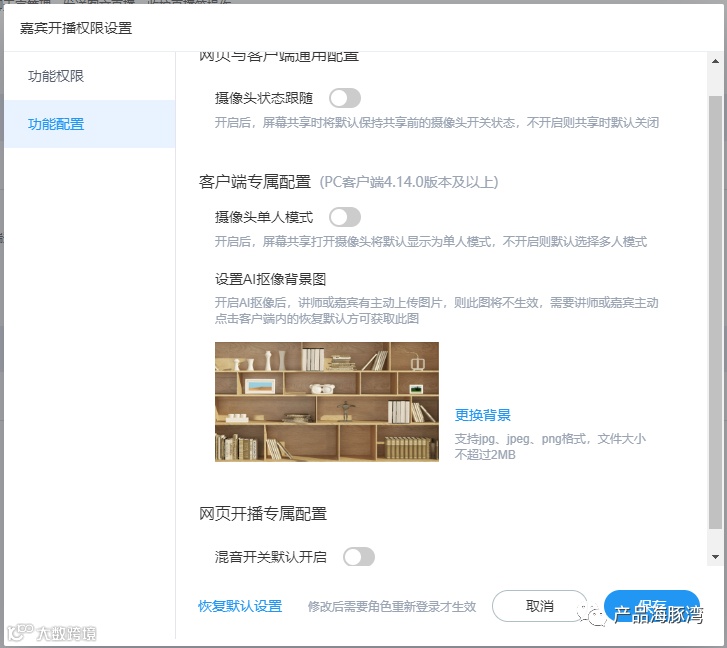Click the 设置AI抠像背景图 label
This screenshot has height=648, width=727.
(x=270, y=279)
